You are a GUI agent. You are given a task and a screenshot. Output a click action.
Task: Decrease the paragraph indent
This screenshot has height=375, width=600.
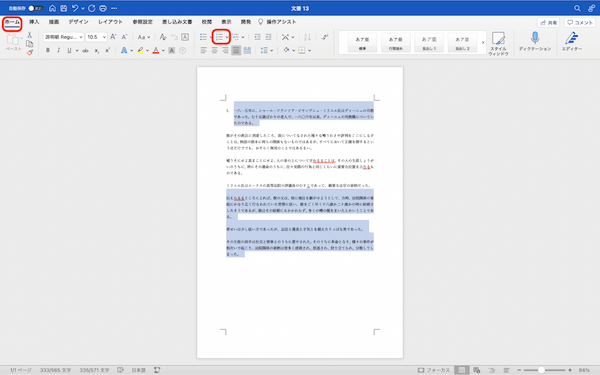(257, 37)
